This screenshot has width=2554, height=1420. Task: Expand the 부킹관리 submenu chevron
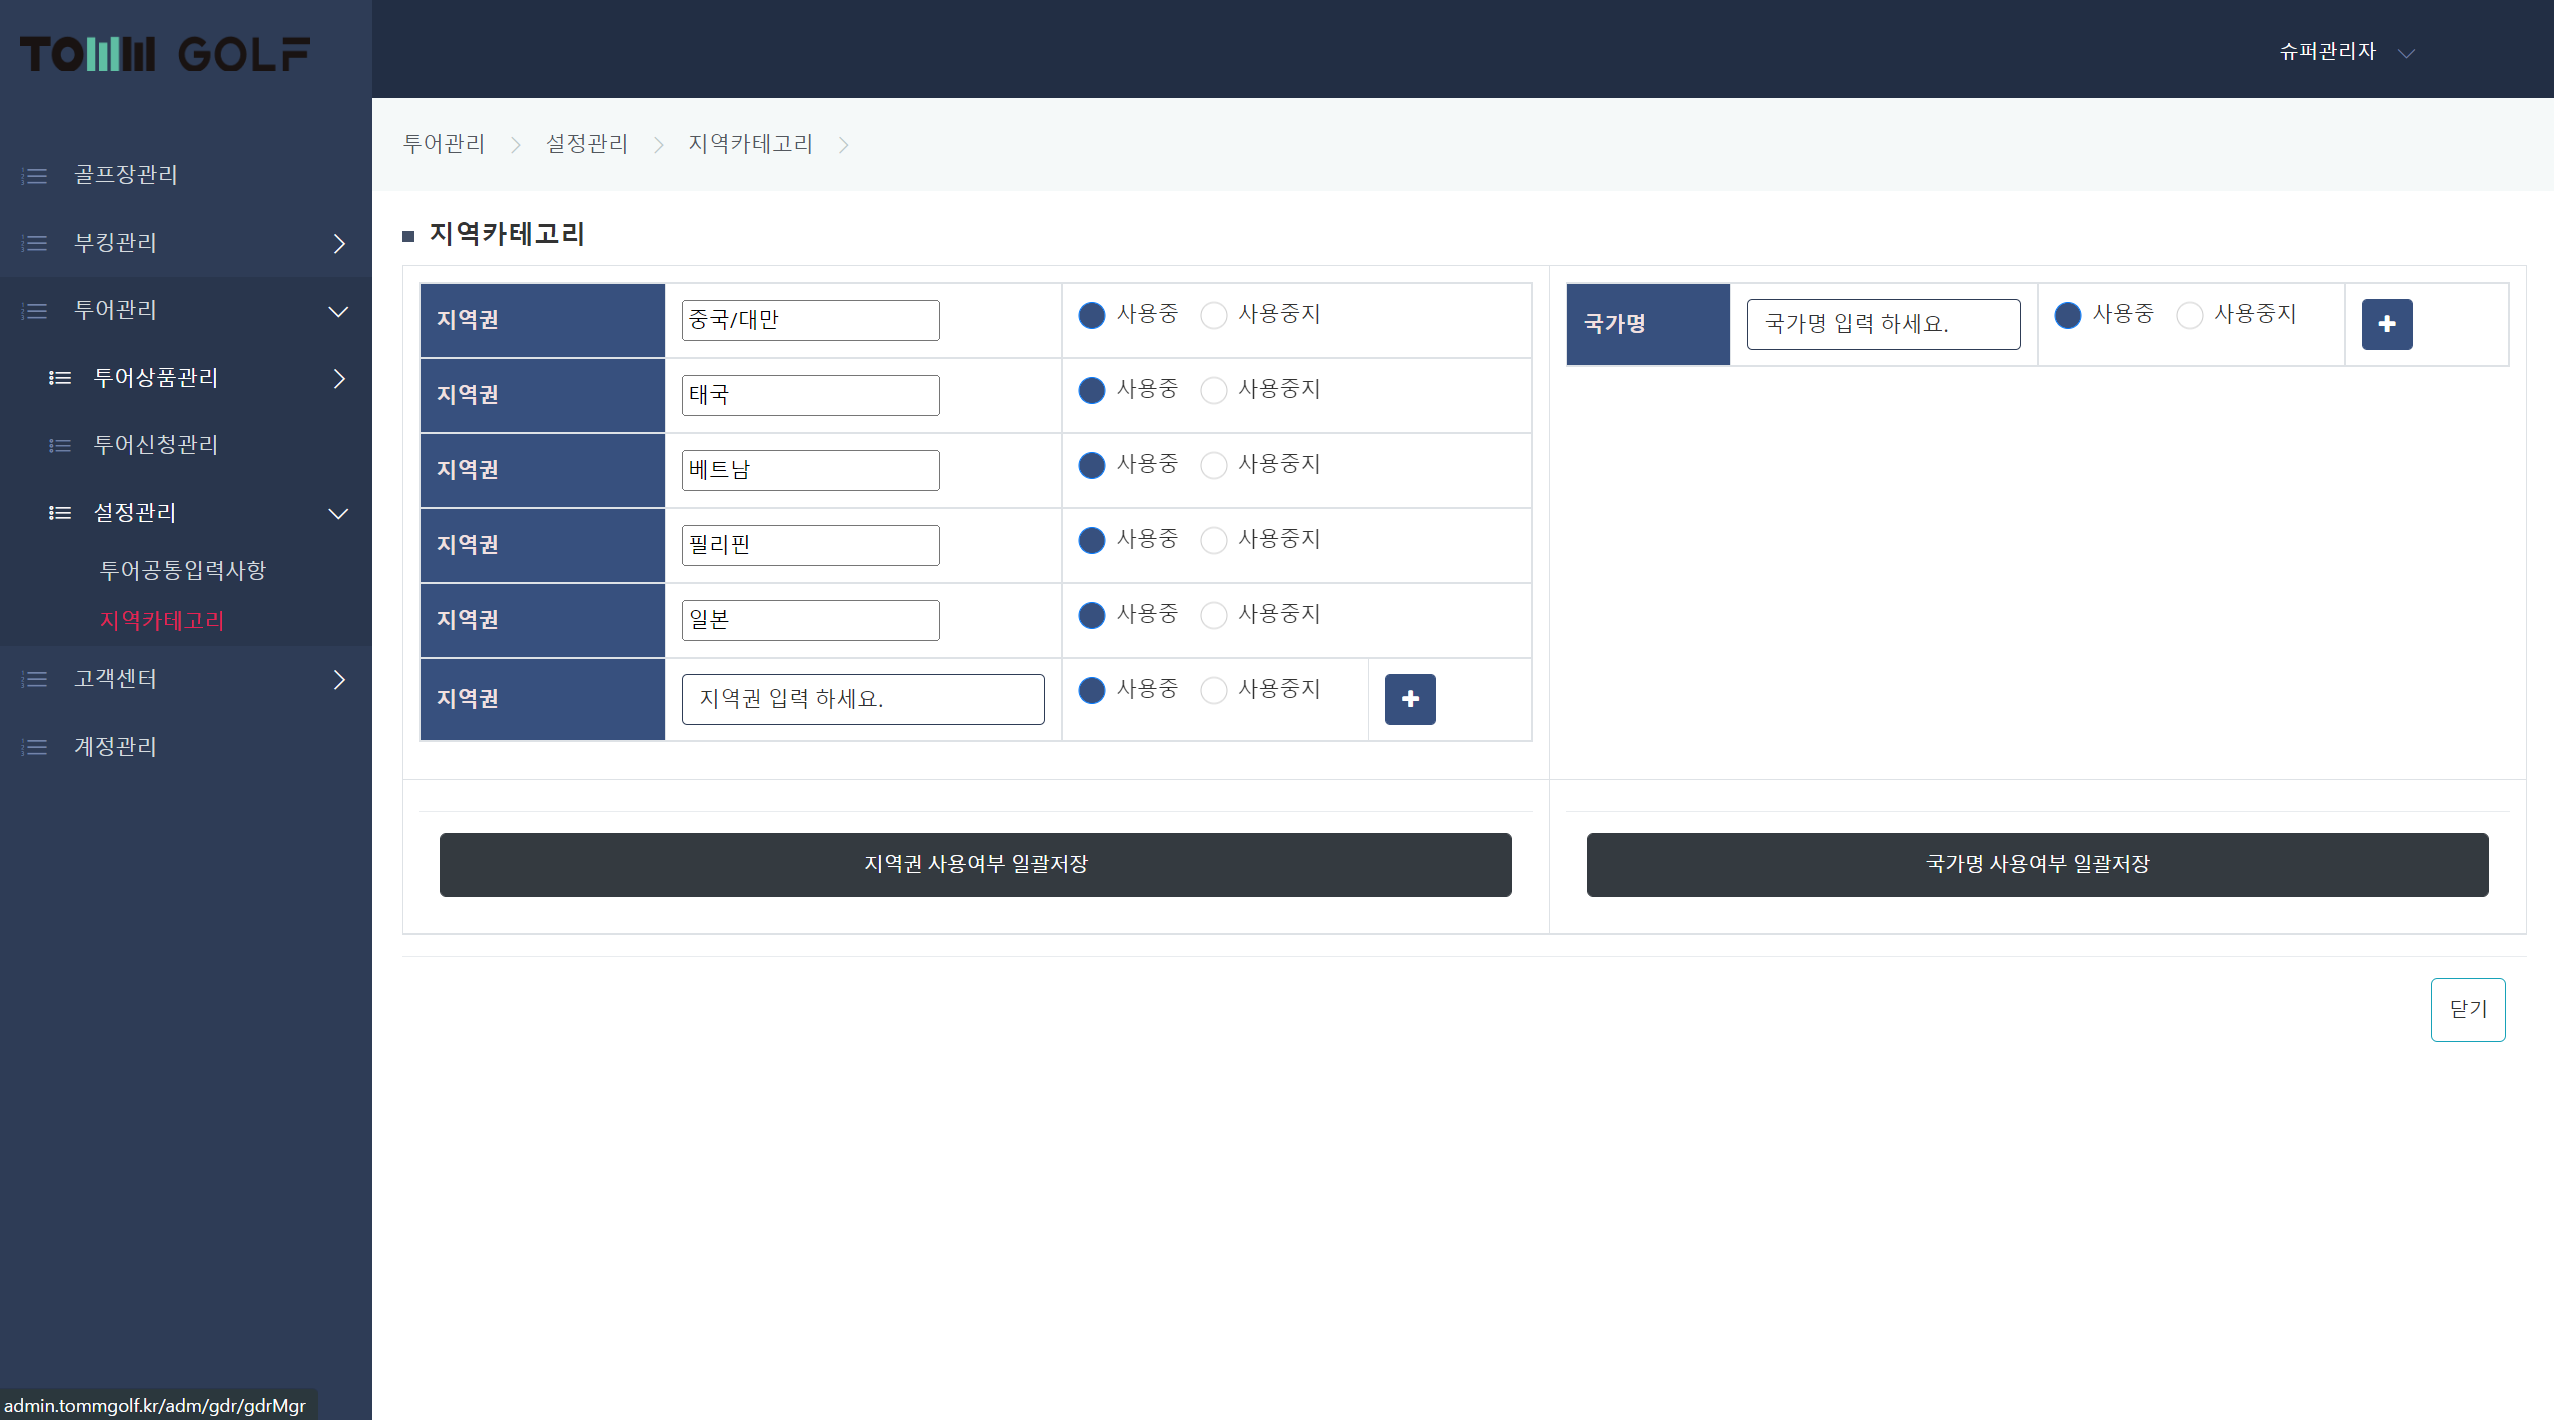pyautogui.click(x=339, y=244)
